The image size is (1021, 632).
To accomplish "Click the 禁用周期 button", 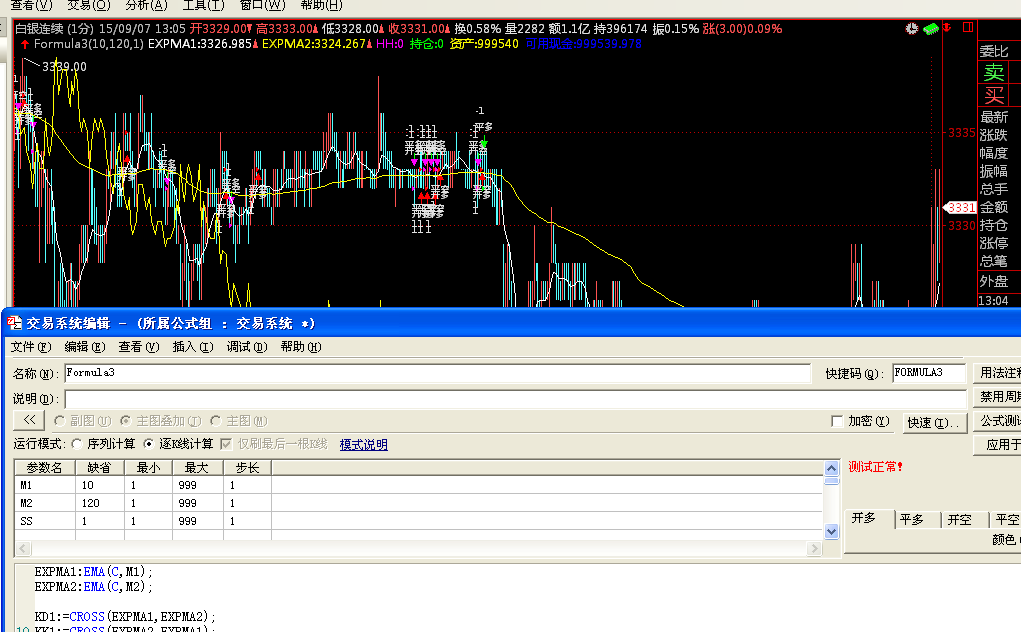I will pos(998,396).
